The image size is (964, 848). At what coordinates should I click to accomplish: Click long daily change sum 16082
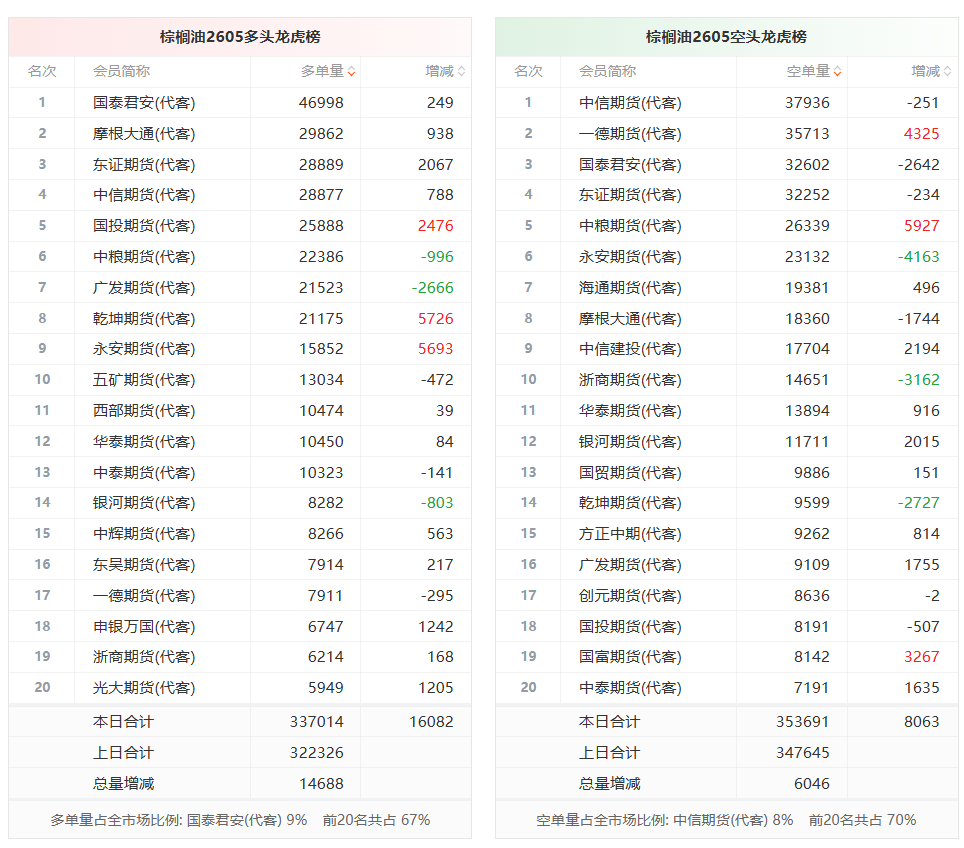(431, 722)
